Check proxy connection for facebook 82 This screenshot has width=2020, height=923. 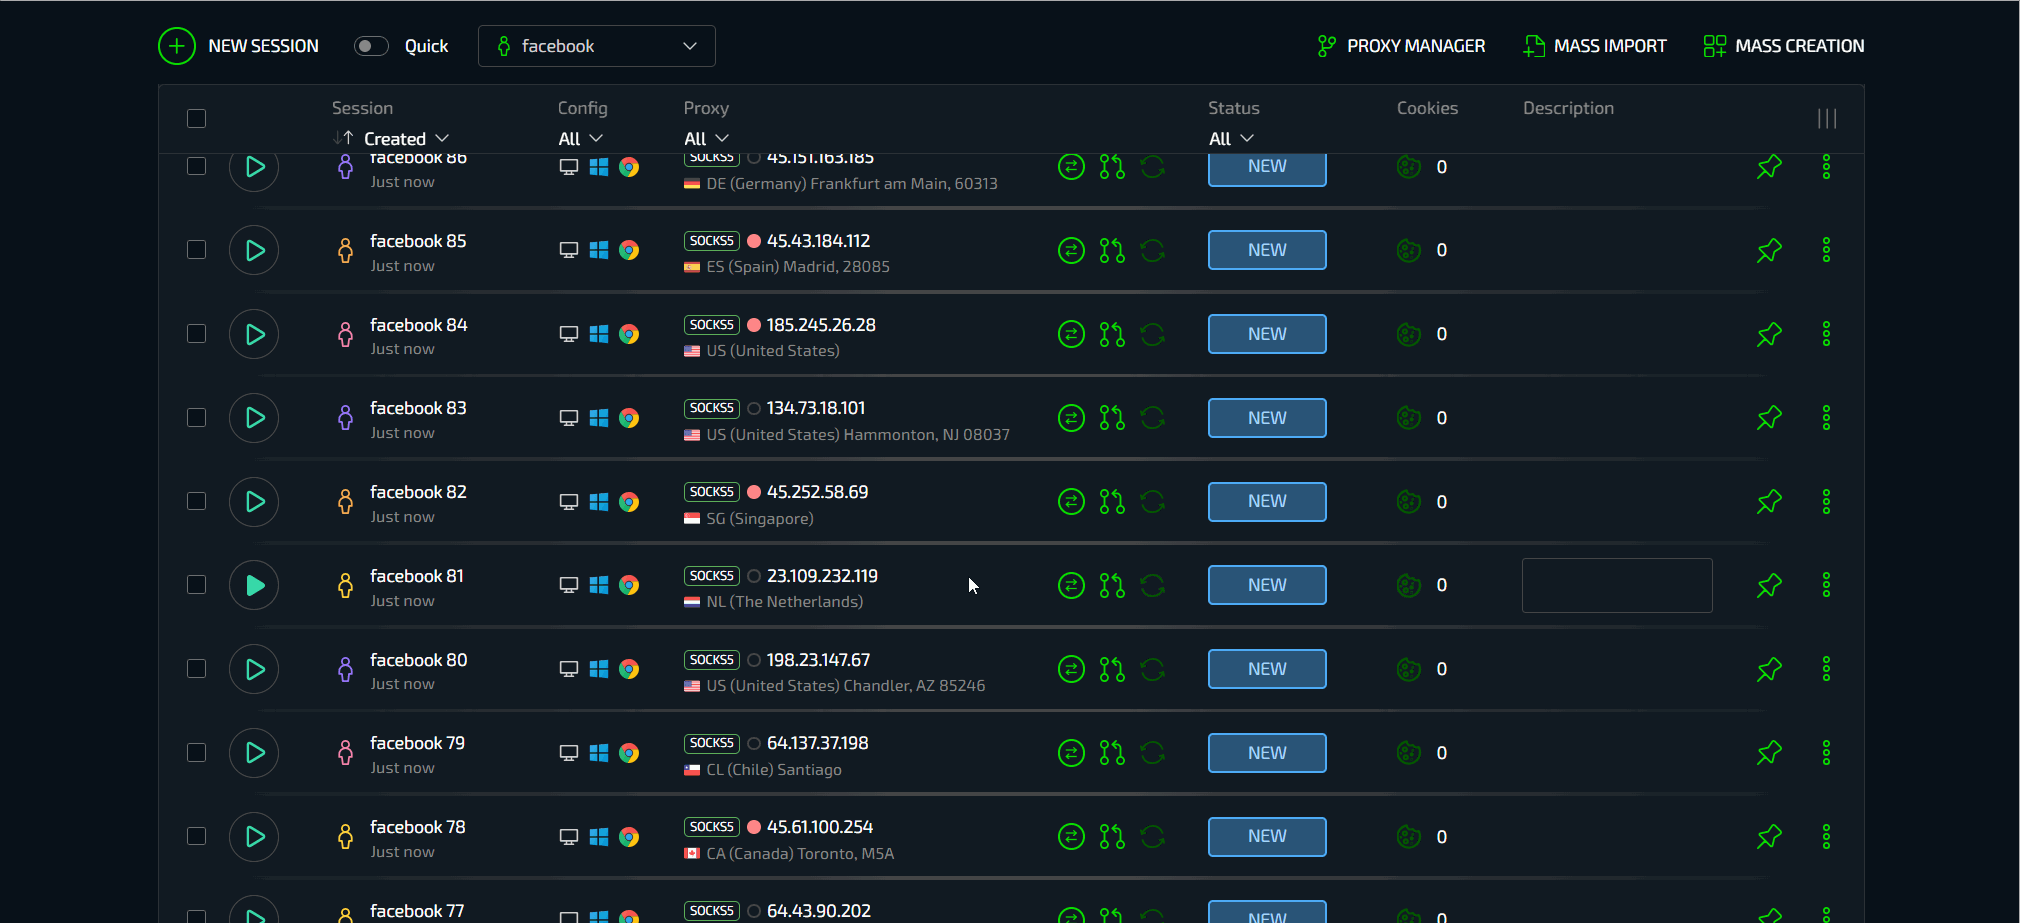tap(1071, 501)
